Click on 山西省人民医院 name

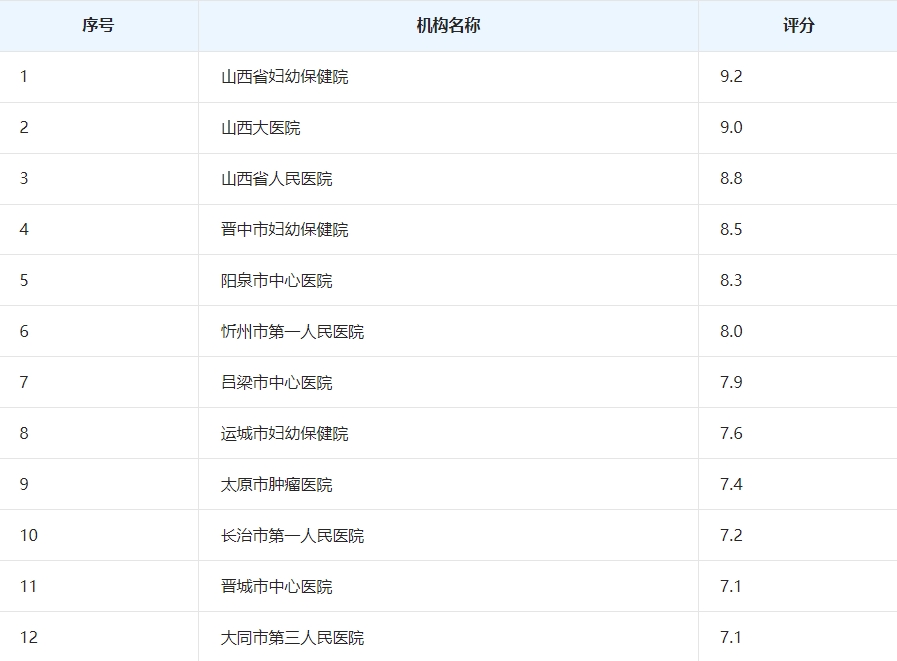coord(276,179)
